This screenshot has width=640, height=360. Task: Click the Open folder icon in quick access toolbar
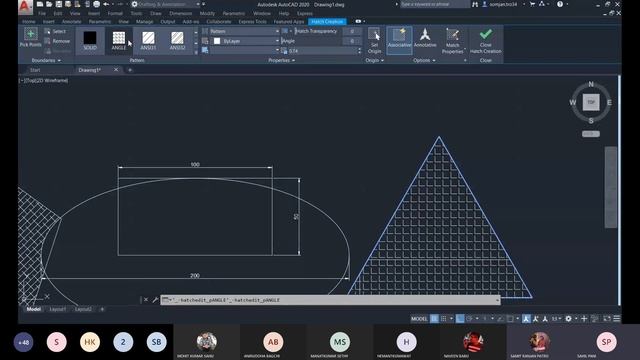click(x=49, y=4)
